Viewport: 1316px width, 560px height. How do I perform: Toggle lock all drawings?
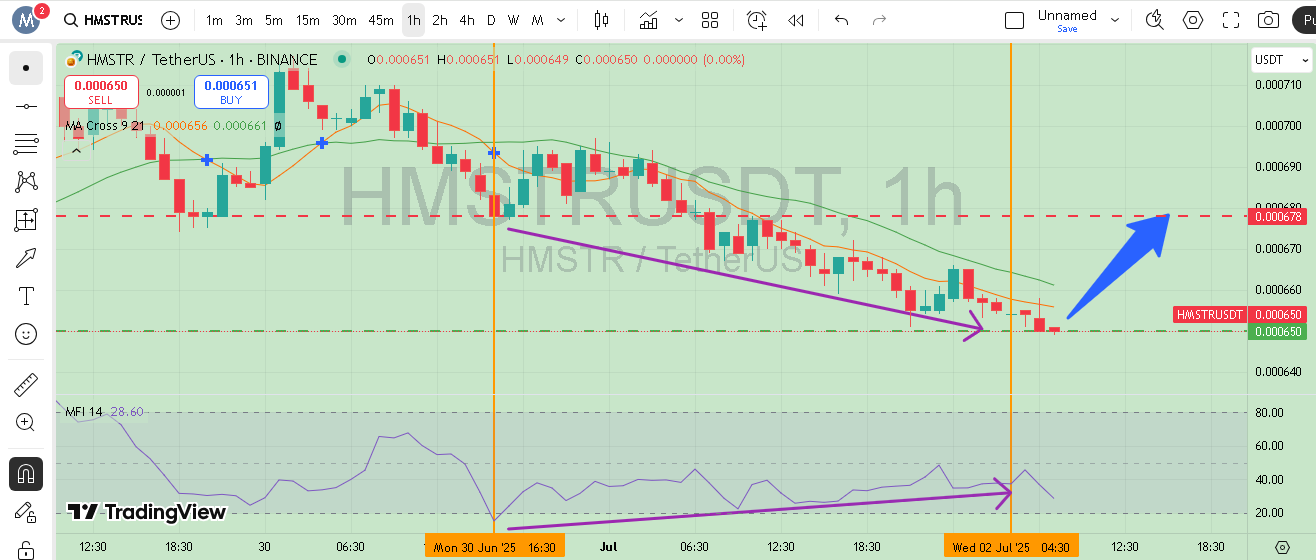point(26,549)
